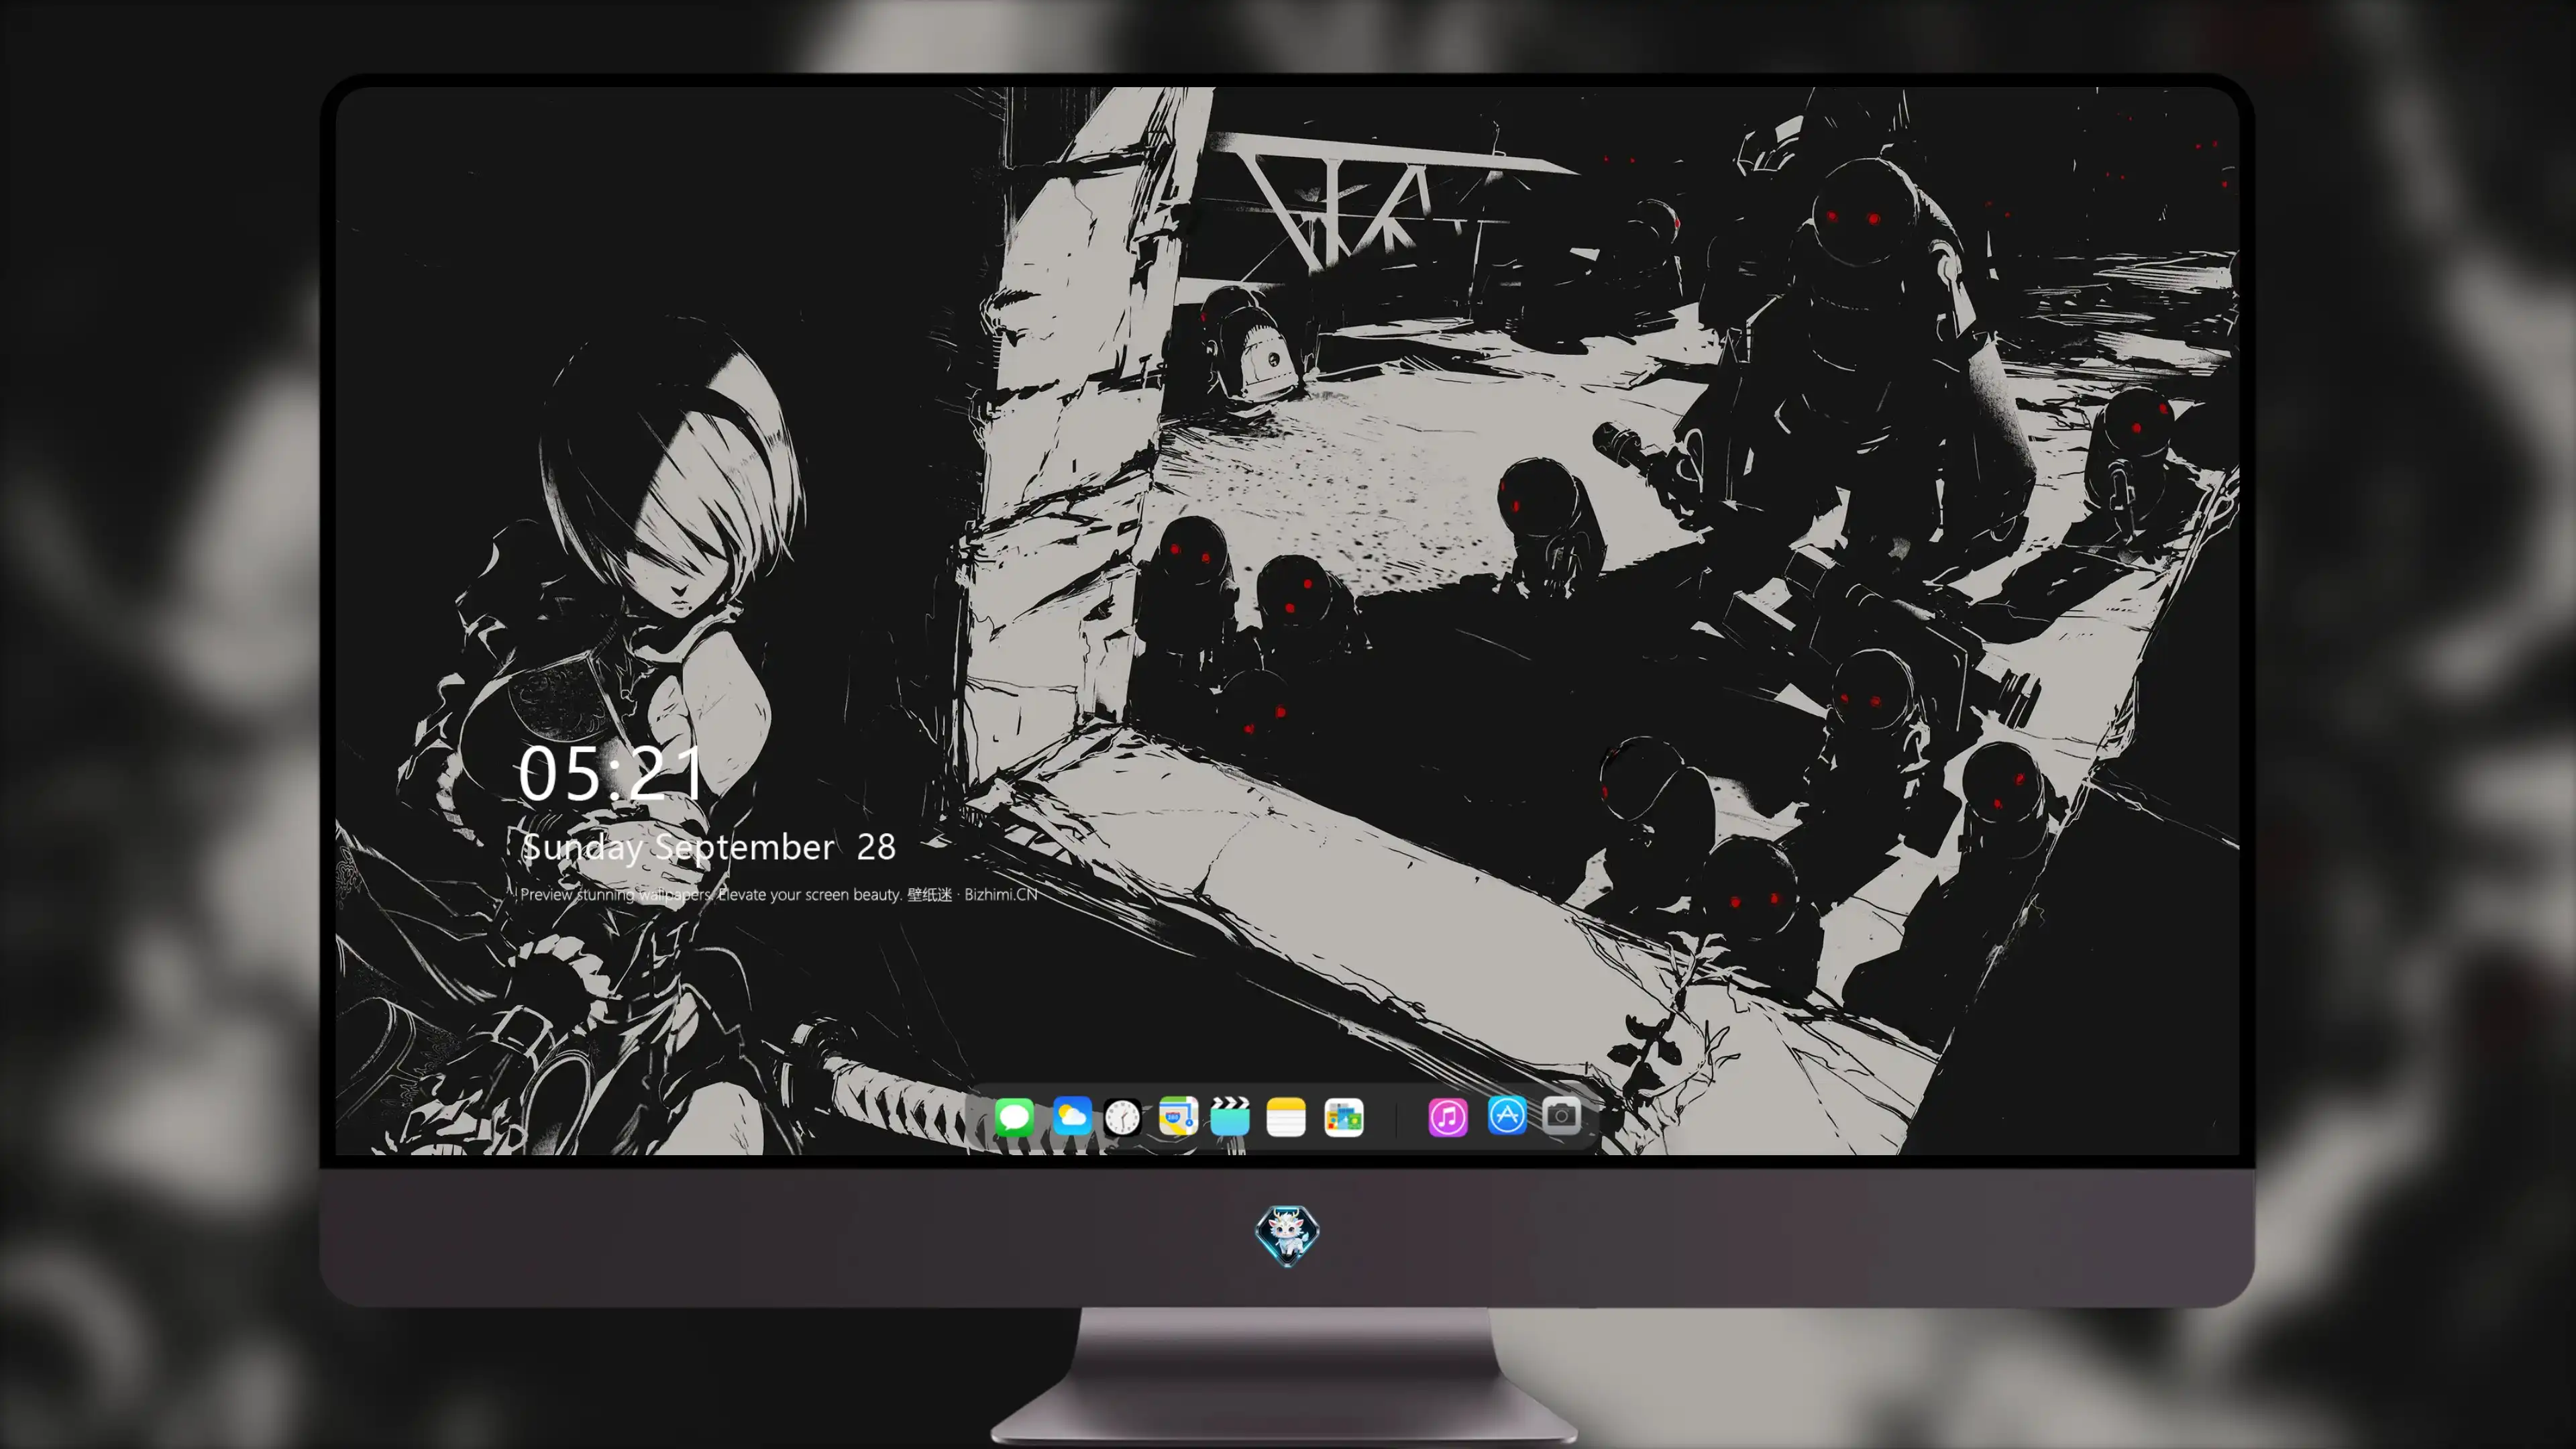Screen dimensions: 2576x1449
Task: Open the Clock app in the dock
Action: click(x=1122, y=1117)
